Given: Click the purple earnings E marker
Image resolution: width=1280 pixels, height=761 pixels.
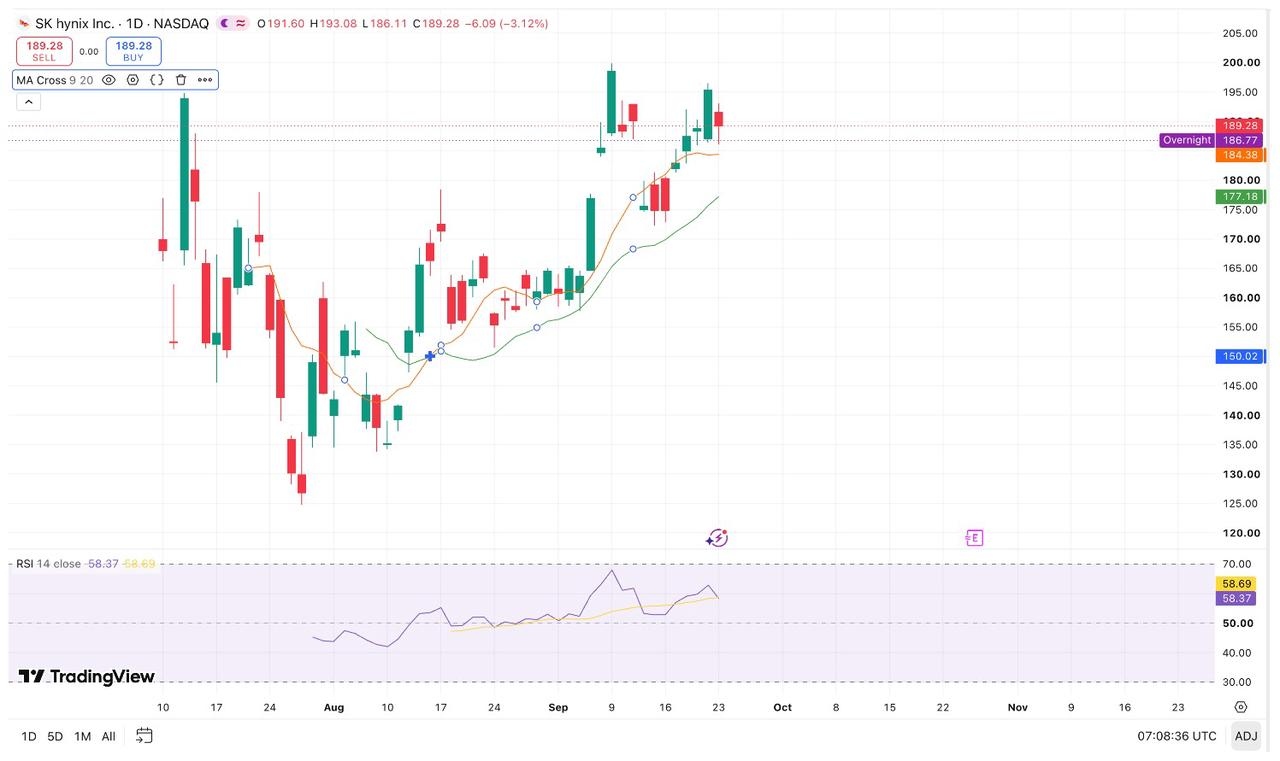Looking at the screenshot, I should pos(974,538).
